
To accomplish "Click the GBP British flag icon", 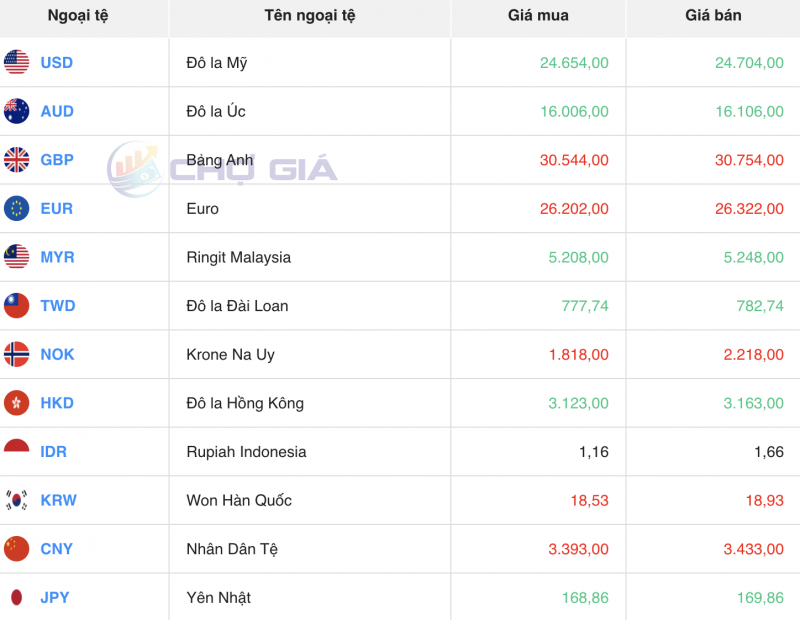I will [16, 160].
